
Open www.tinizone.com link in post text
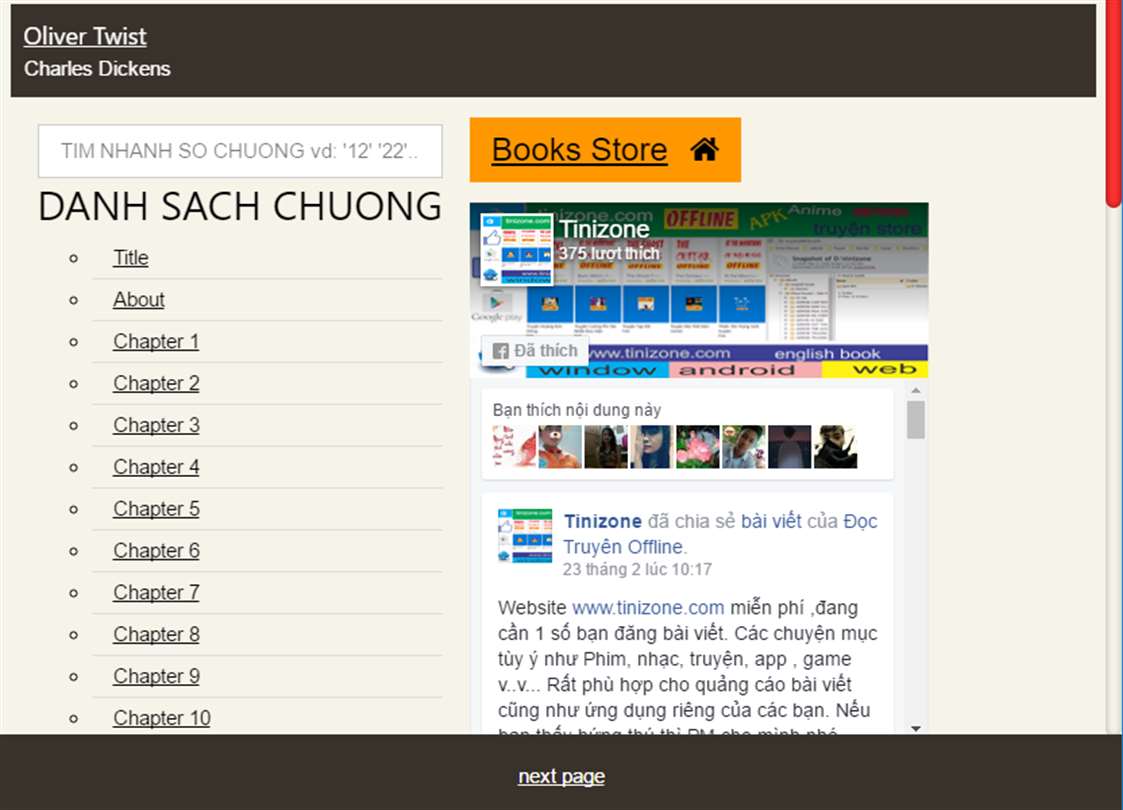coord(648,608)
